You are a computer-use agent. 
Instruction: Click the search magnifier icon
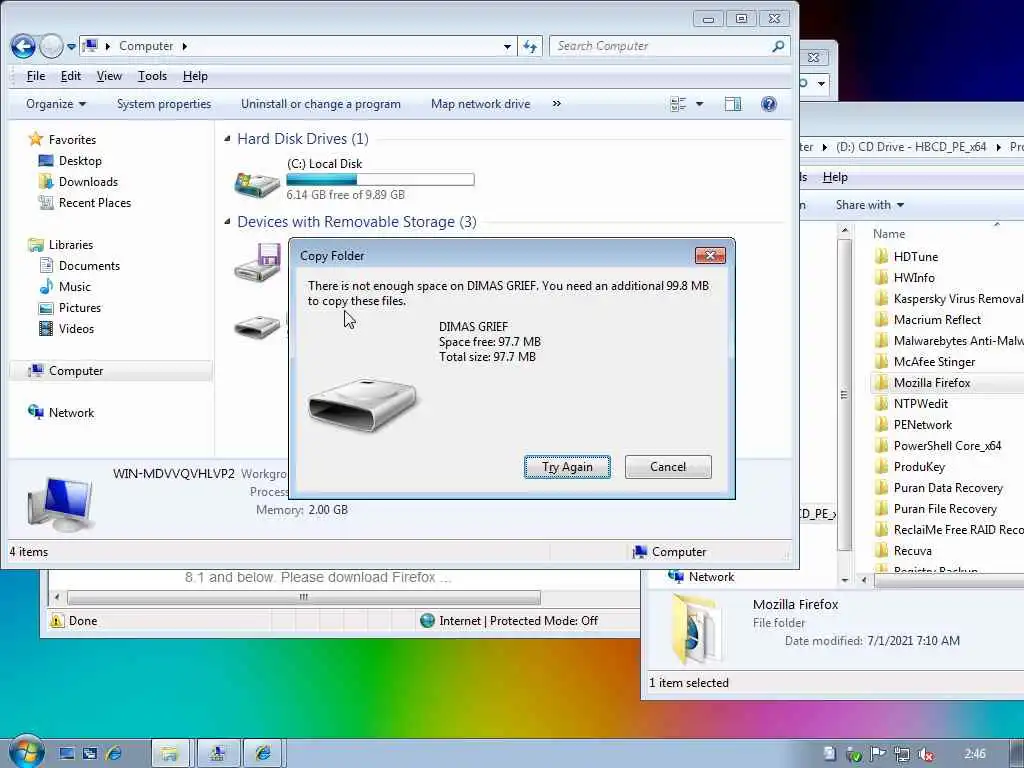coord(778,46)
